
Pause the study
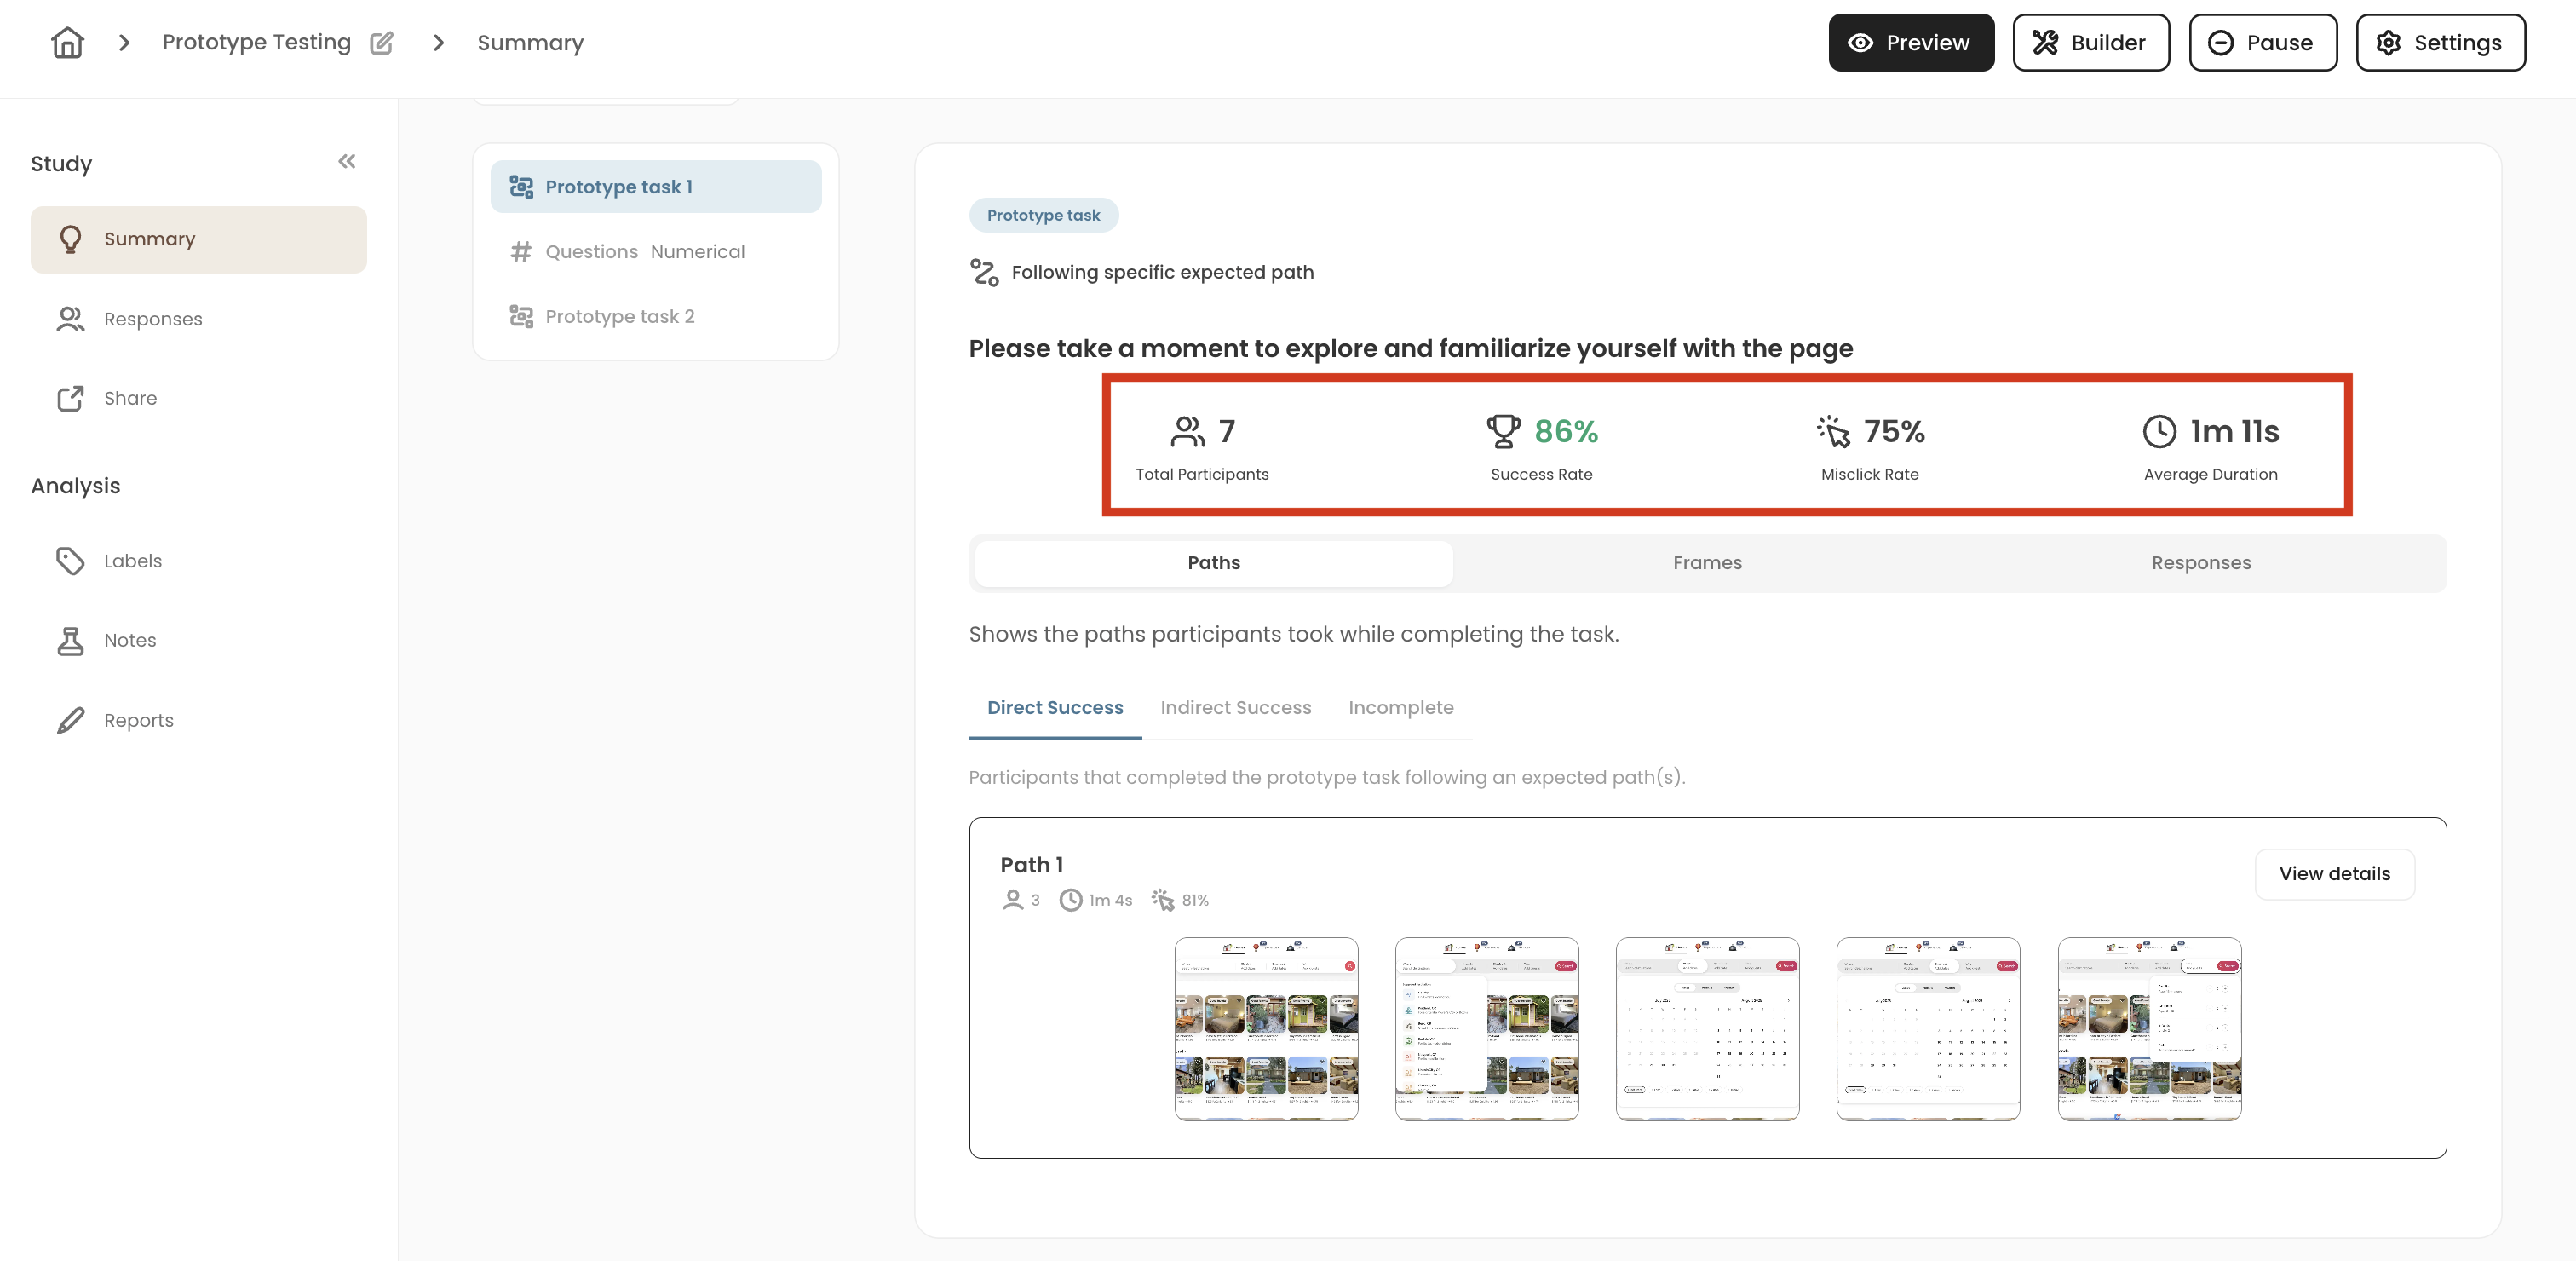[2262, 43]
